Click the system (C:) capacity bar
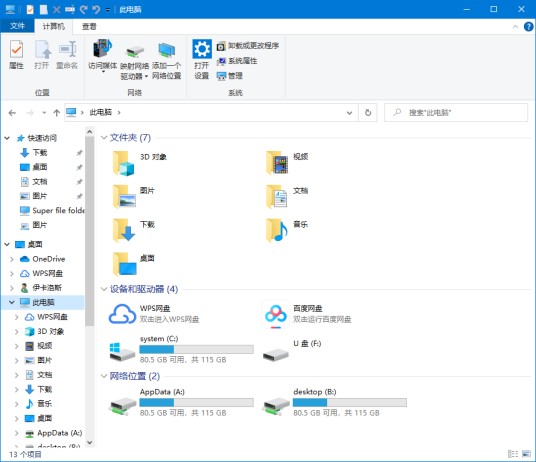The image size is (536, 462). [197, 349]
